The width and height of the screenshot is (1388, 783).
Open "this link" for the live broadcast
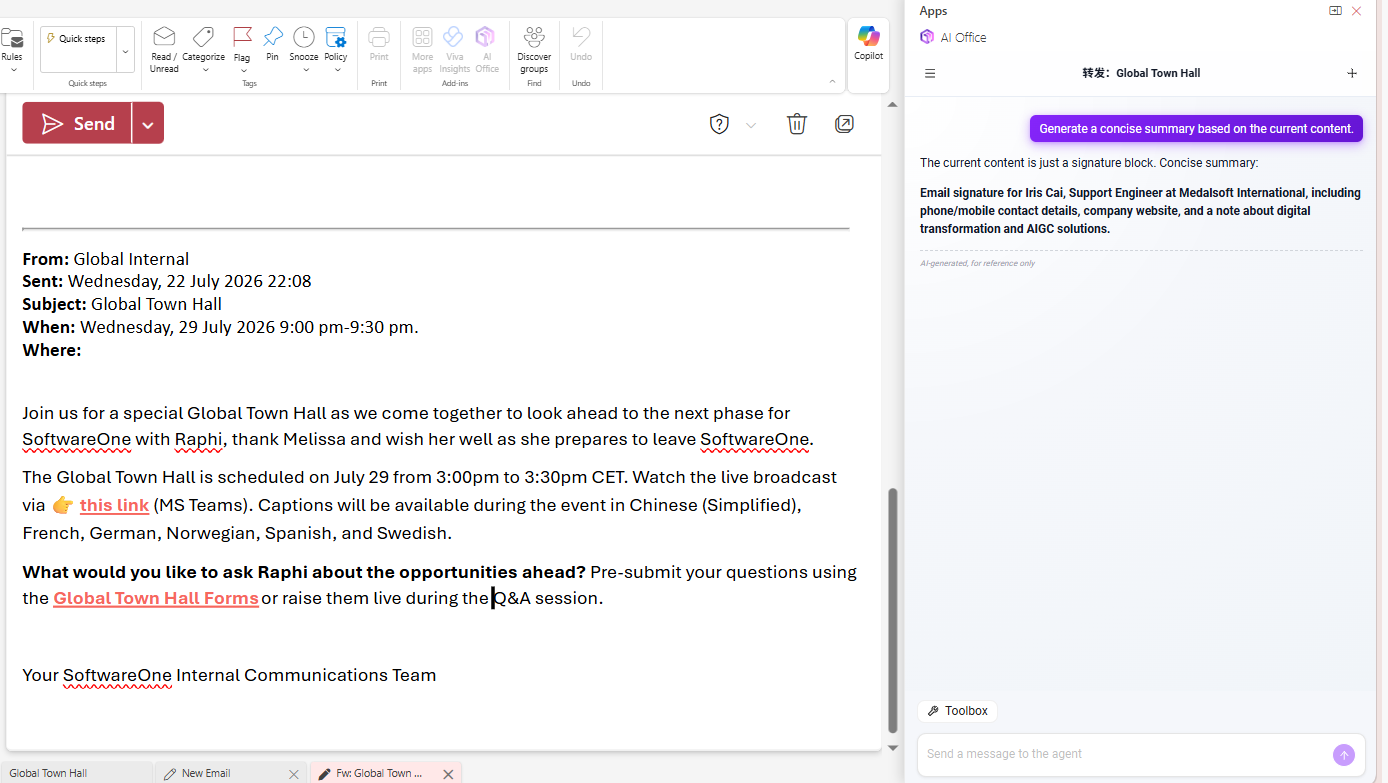click(114, 505)
